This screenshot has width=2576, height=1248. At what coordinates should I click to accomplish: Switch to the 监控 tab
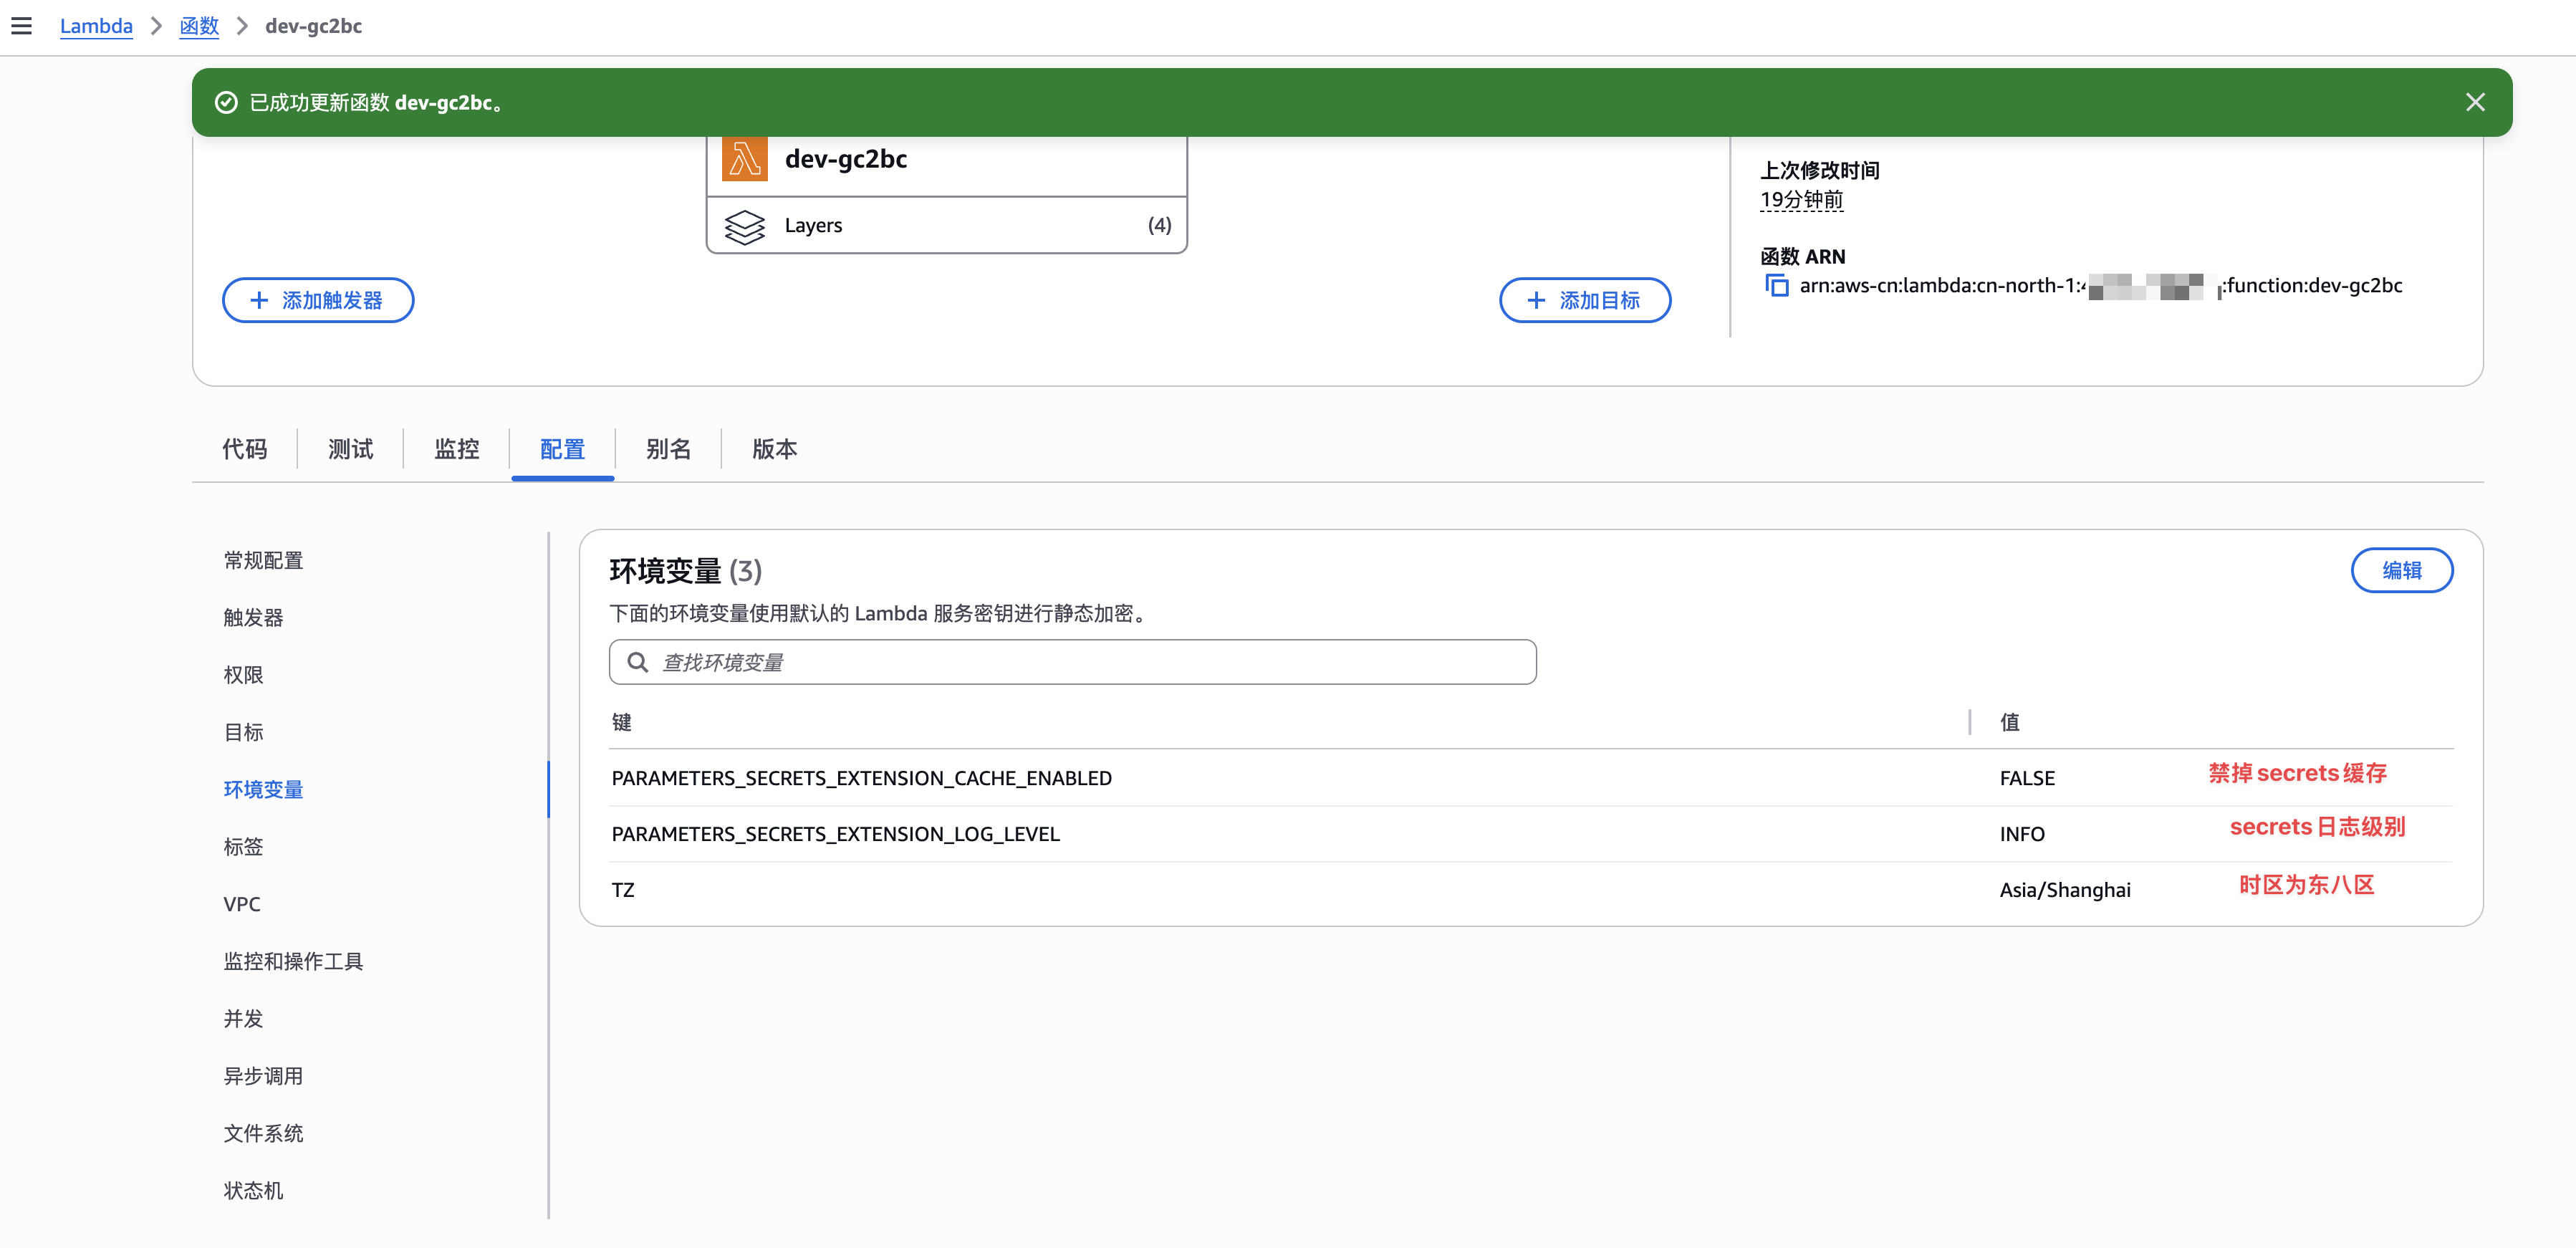tap(457, 449)
